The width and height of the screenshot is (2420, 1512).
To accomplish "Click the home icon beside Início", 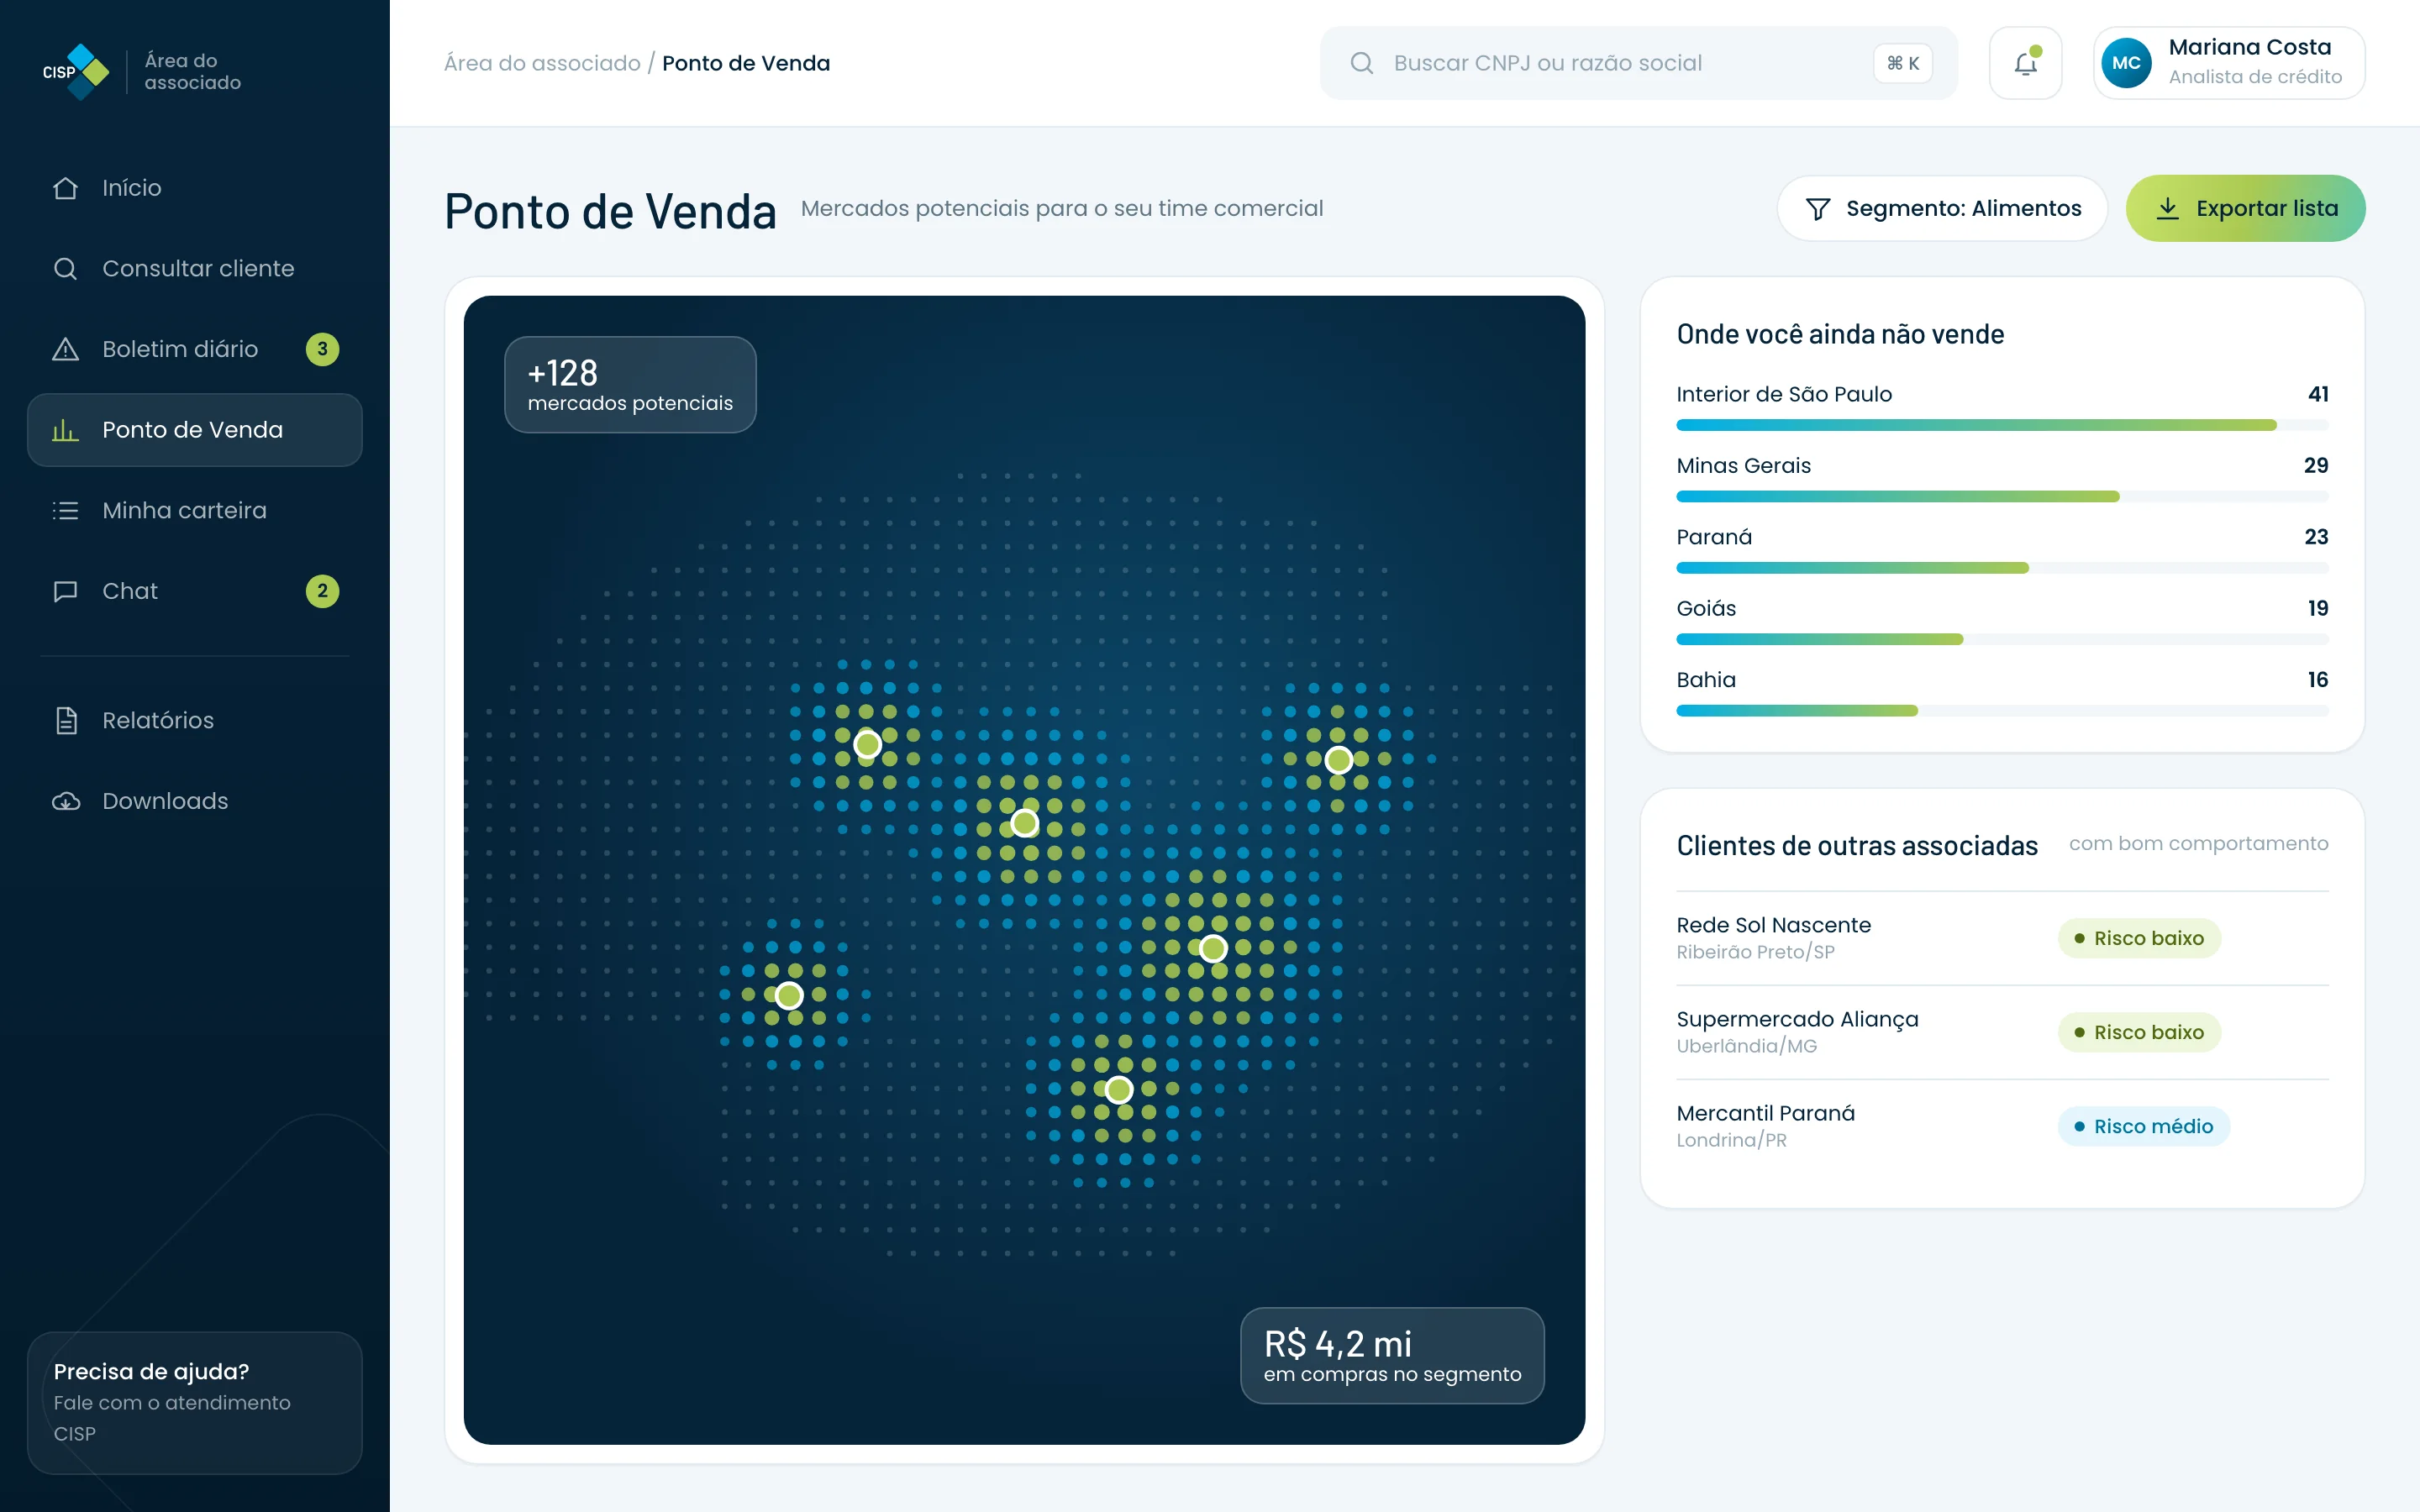I will 65,188.
